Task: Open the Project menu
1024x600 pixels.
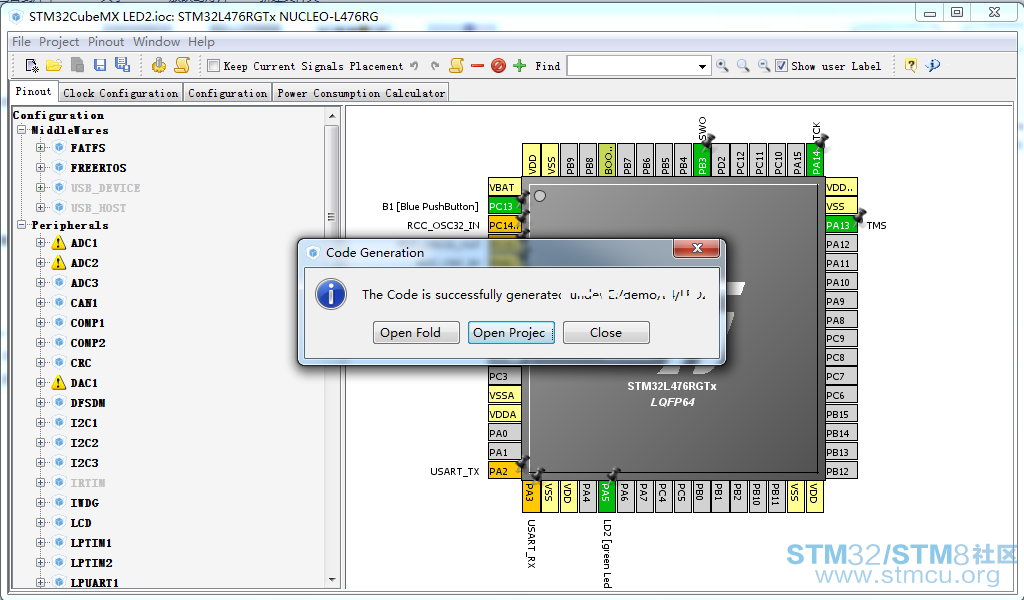Action: (59, 42)
